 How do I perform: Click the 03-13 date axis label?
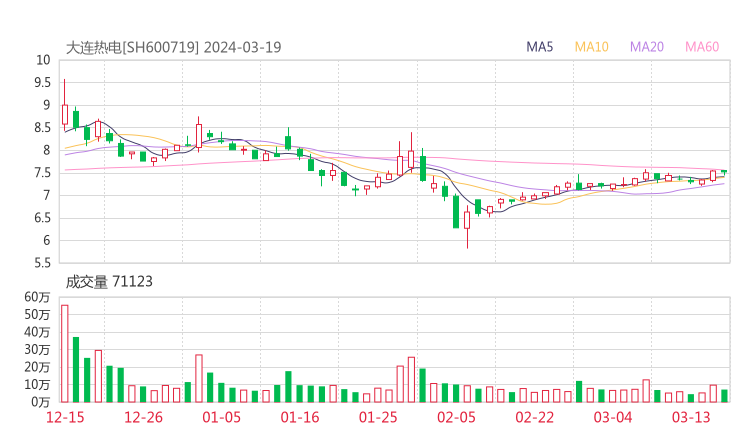click(x=691, y=417)
